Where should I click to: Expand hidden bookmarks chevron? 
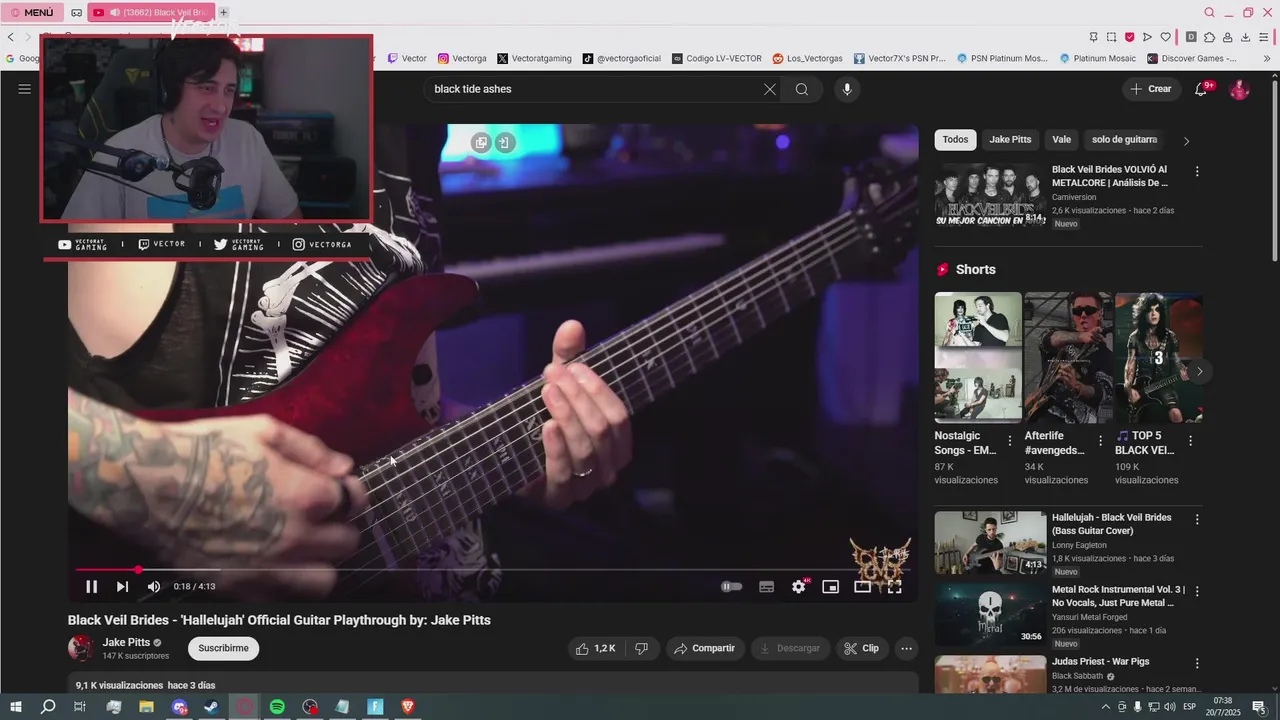(1267, 58)
